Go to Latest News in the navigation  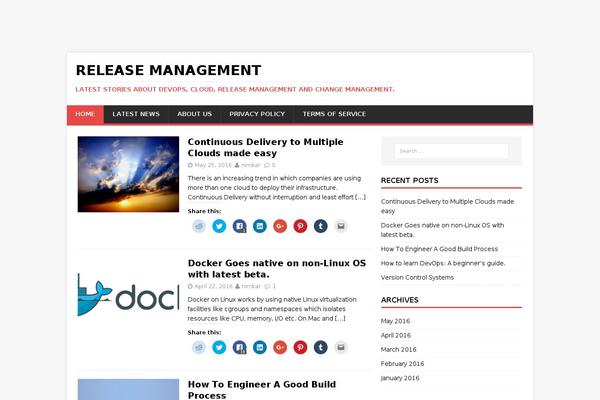pos(136,114)
